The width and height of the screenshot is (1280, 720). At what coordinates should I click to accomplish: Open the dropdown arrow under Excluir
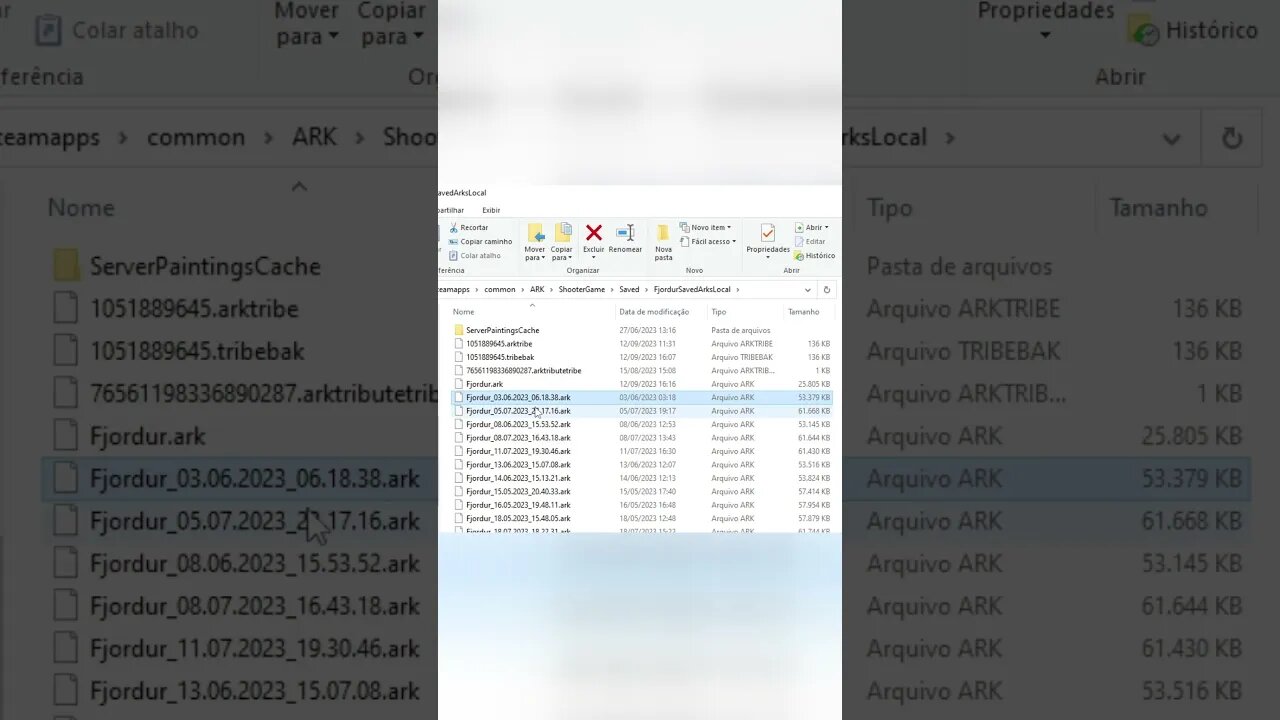point(594,258)
